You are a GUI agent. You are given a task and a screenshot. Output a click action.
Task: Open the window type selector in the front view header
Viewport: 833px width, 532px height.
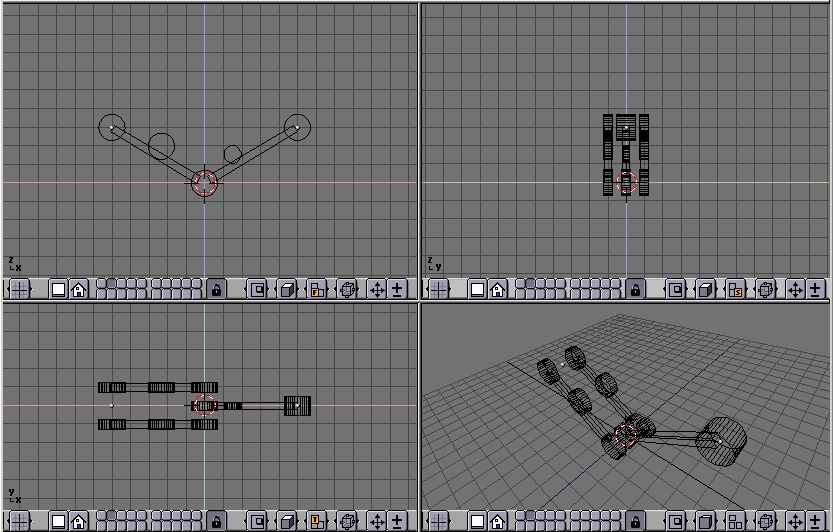coord(19,289)
